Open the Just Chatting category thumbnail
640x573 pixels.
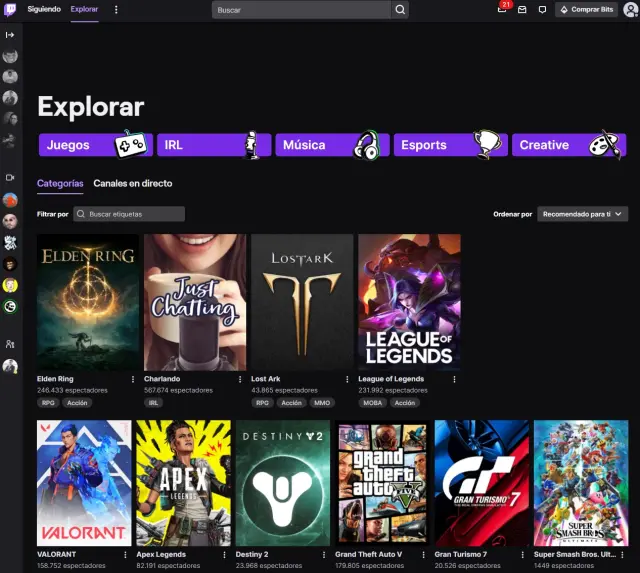(195, 302)
